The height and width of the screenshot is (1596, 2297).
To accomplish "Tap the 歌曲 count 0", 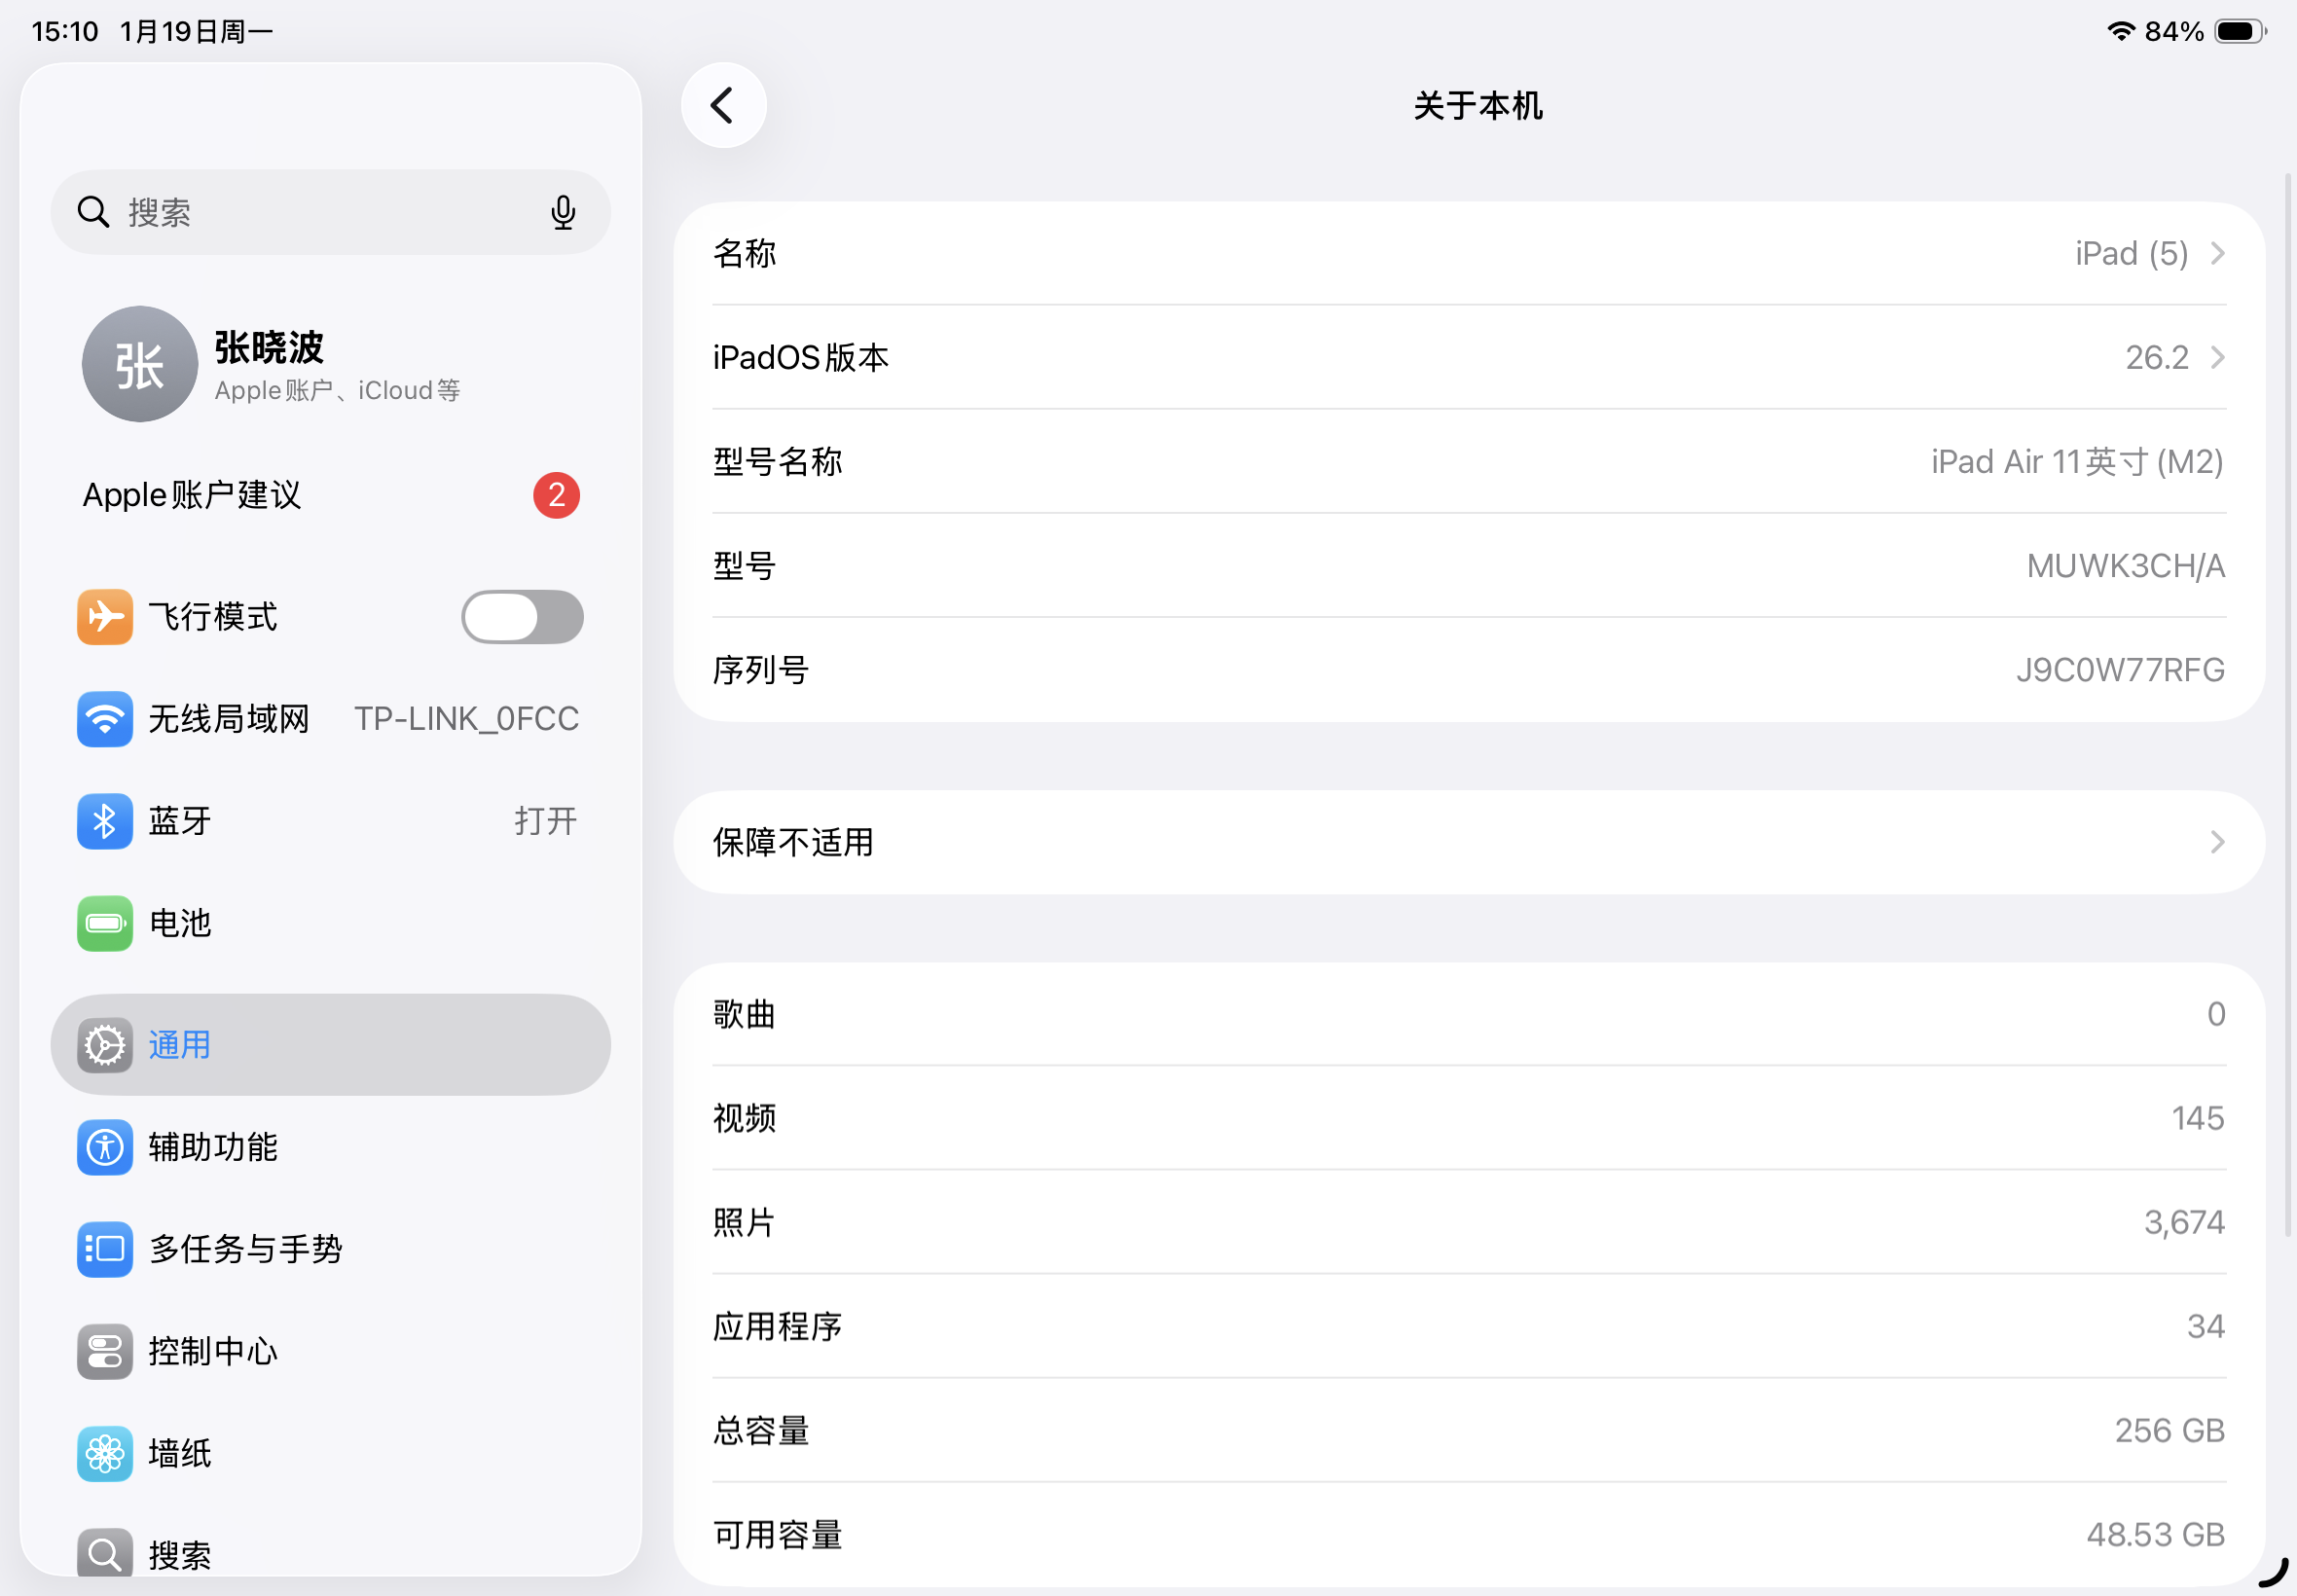I will [2216, 1015].
